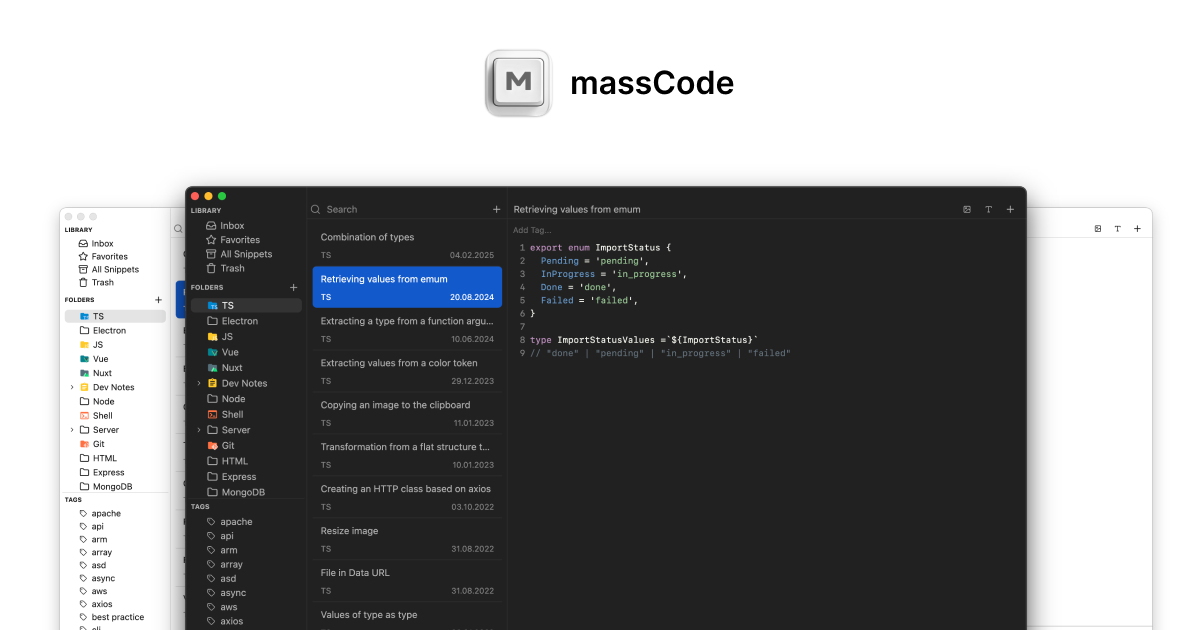Viewport: 1200px width, 630px height.
Task: Select the TS folder in dark window
Action: (x=245, y=305)
